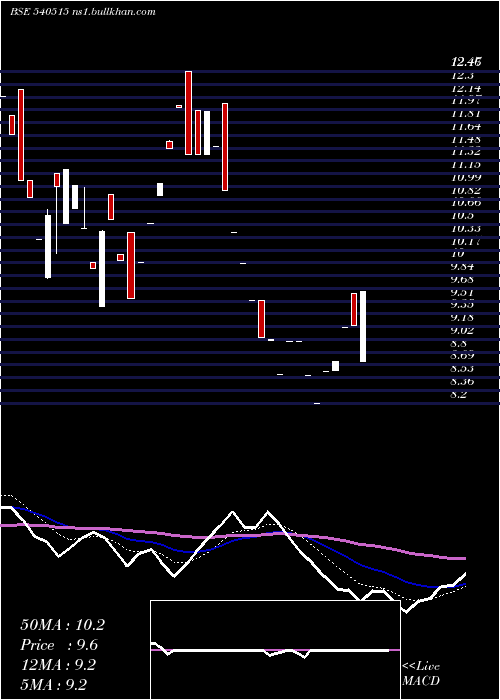Click the 10.5 price axis label
The width and height of the screenshot is (500, 700).
point(462,216)
